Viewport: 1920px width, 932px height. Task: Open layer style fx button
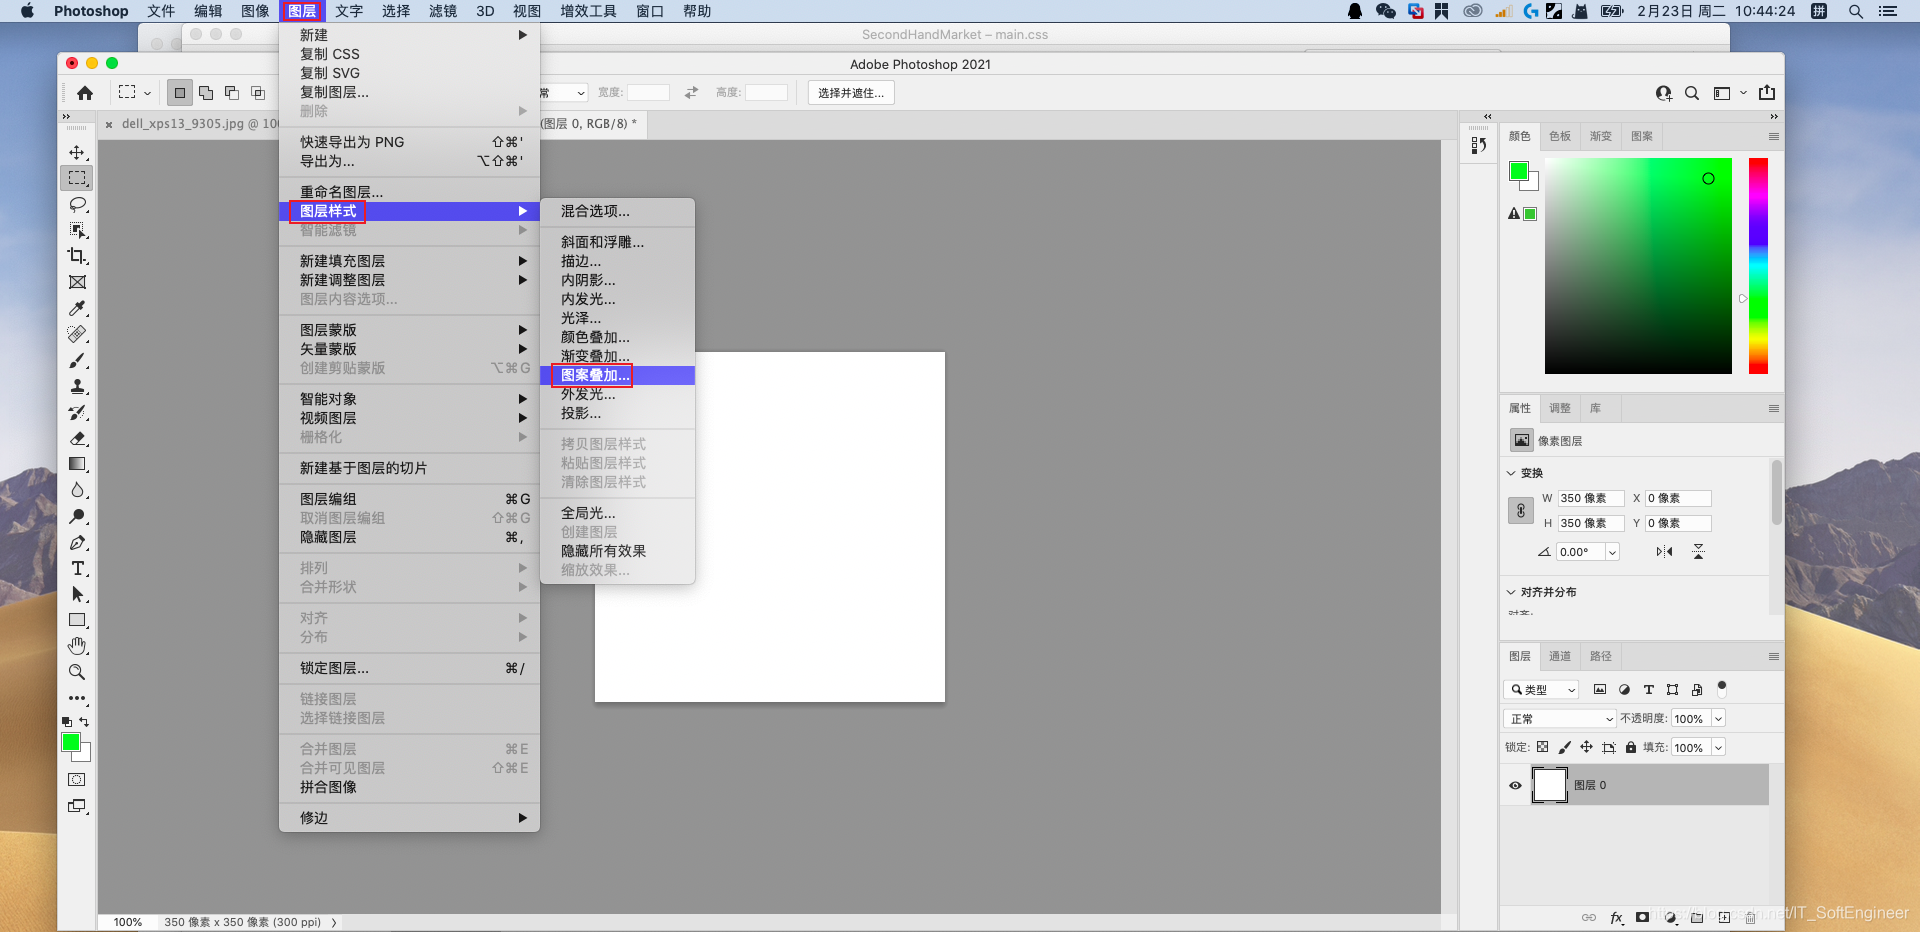tap(1617, 918)
